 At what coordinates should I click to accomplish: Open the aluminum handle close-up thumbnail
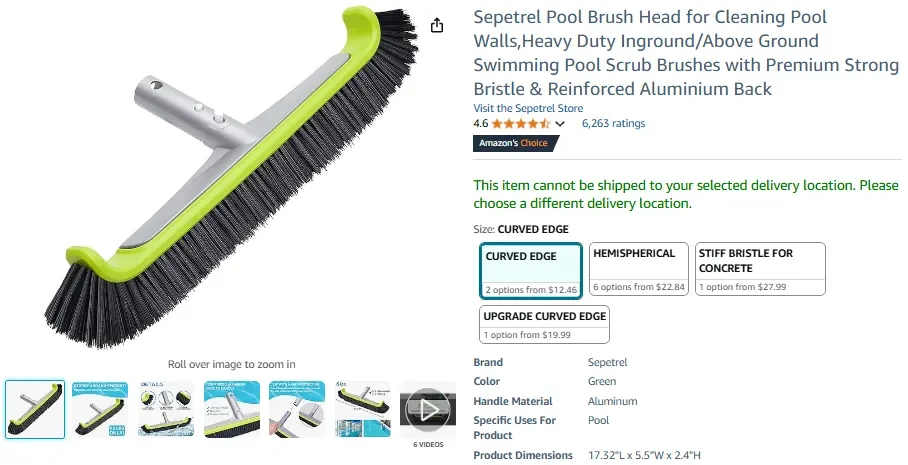[232, 408]
